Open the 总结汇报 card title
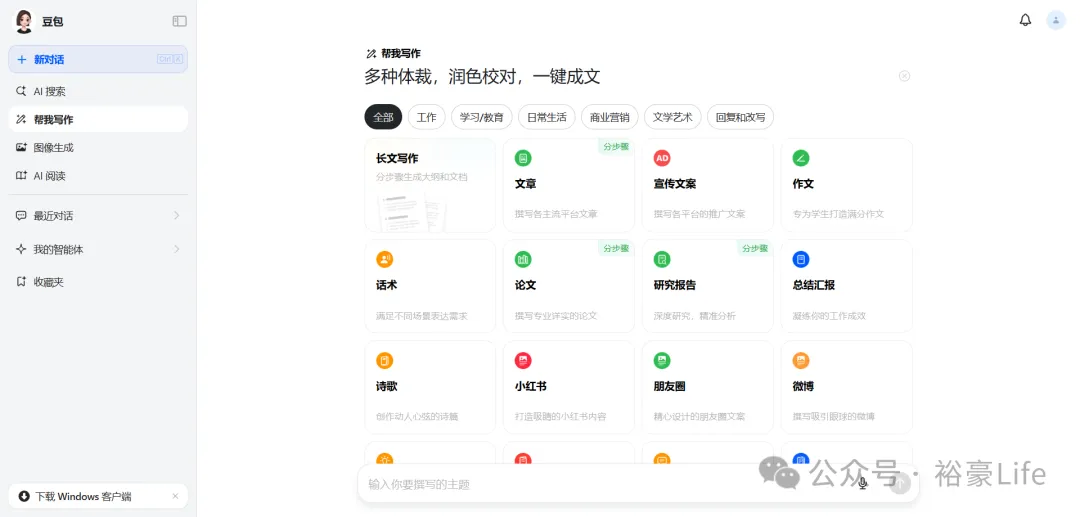The width and height of the screenshot is (1080, 517). pyautogui.click(x=813, y=285)
